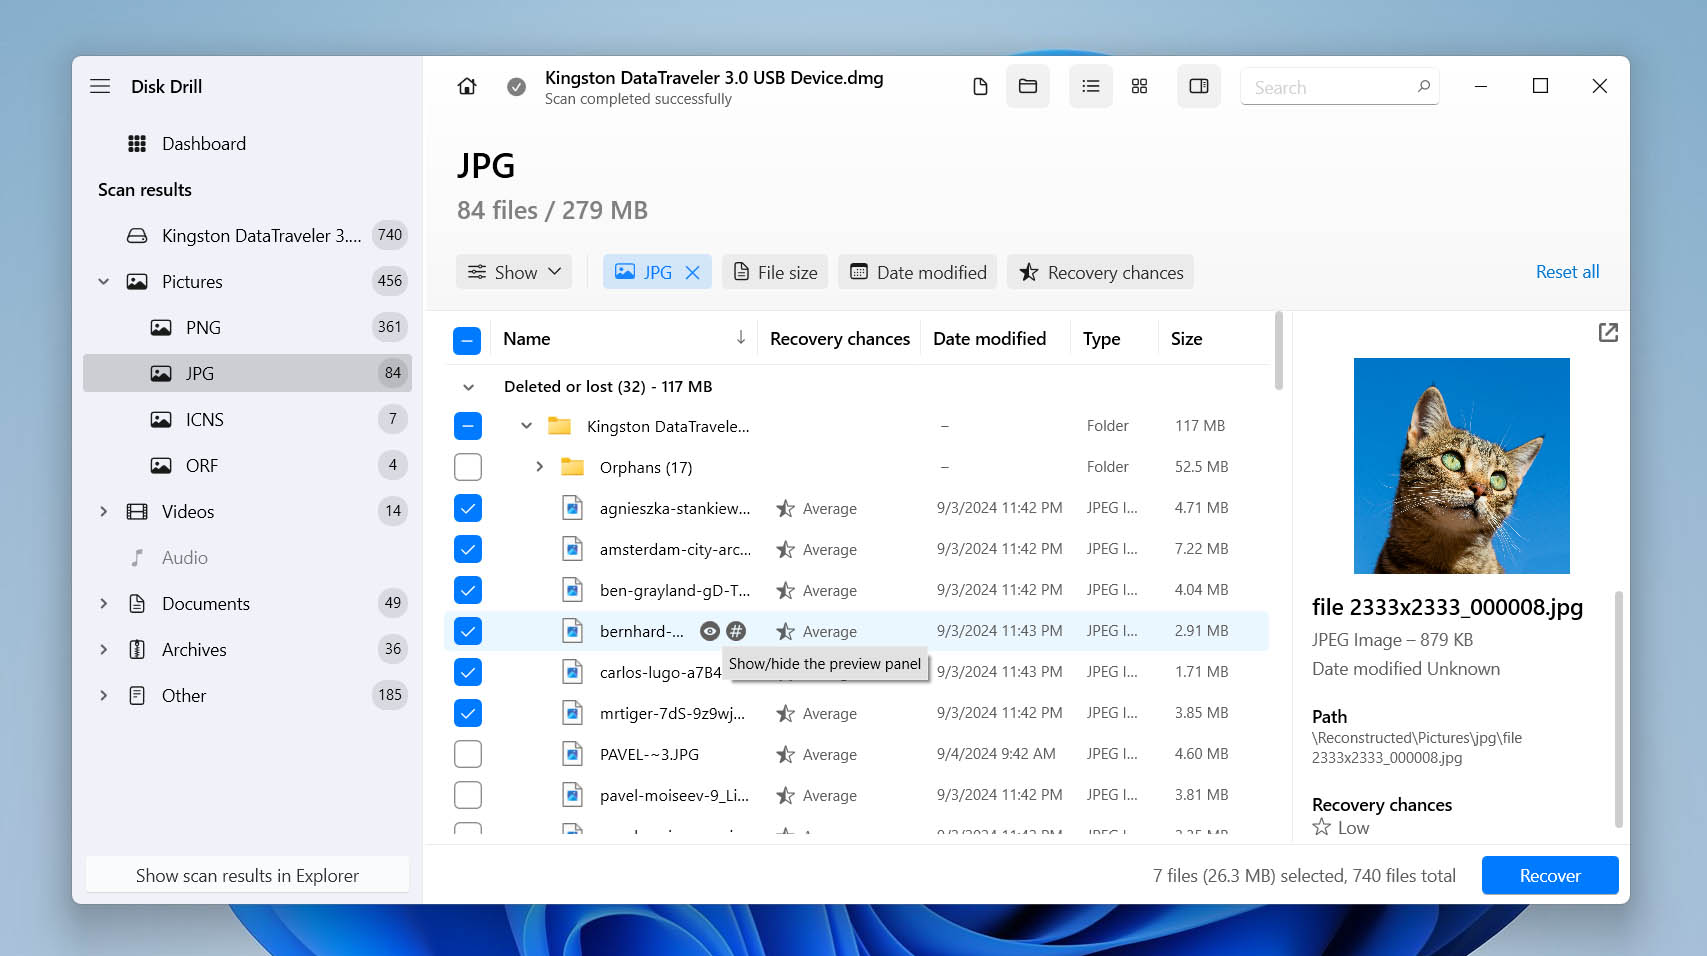Click the active JPG filter chip
This screenshot has width=1707, height=956.
pos(657,272)
